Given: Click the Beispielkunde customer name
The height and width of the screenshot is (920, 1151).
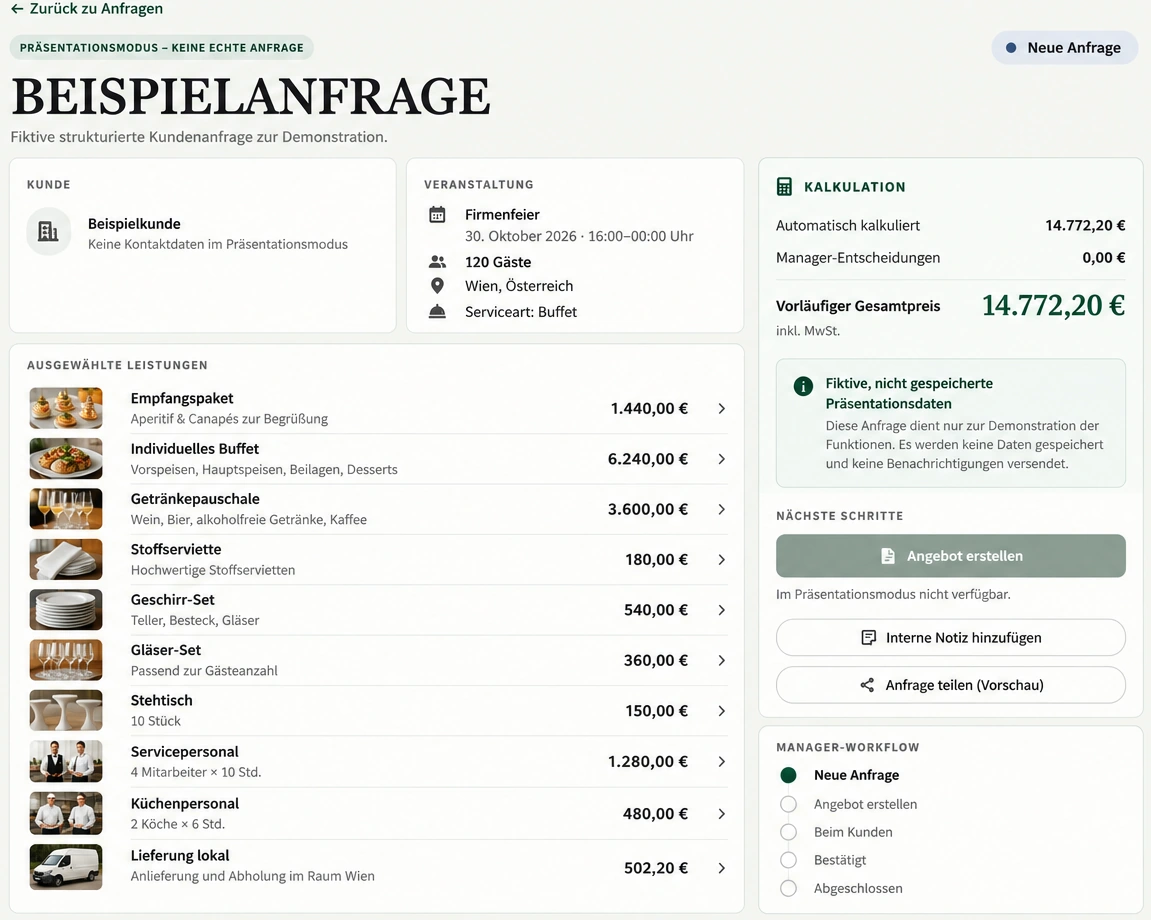Looking at the screenshot, I should [x=134, y=224].
